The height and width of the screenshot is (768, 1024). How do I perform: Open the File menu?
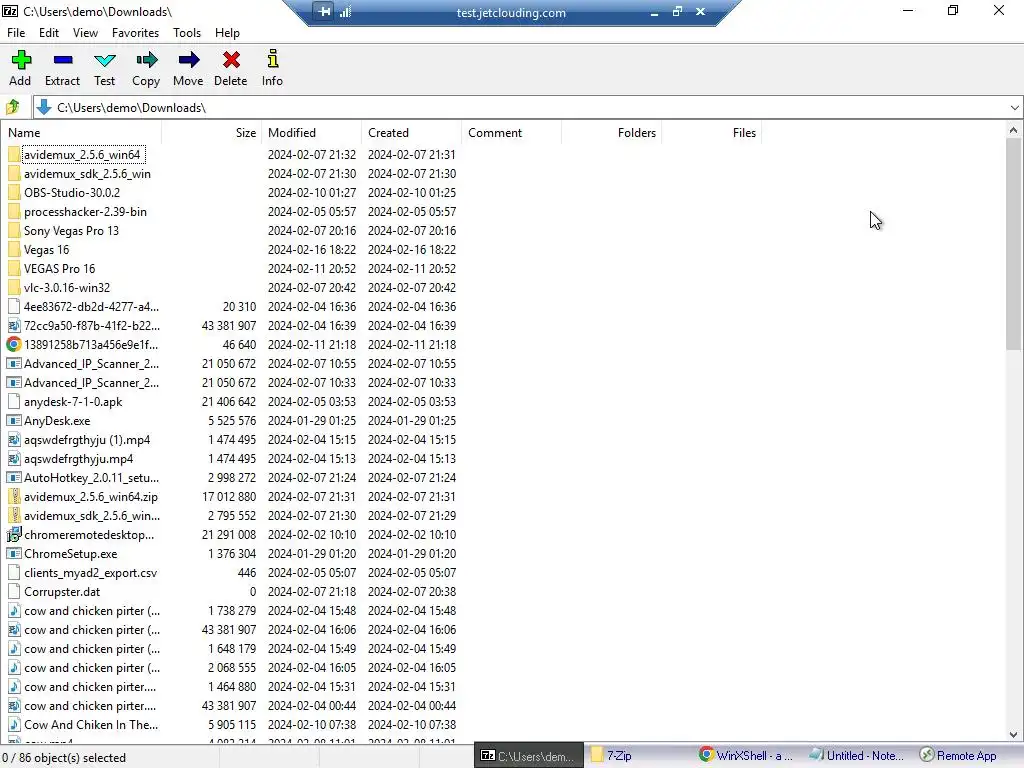[x=16, y=33]
